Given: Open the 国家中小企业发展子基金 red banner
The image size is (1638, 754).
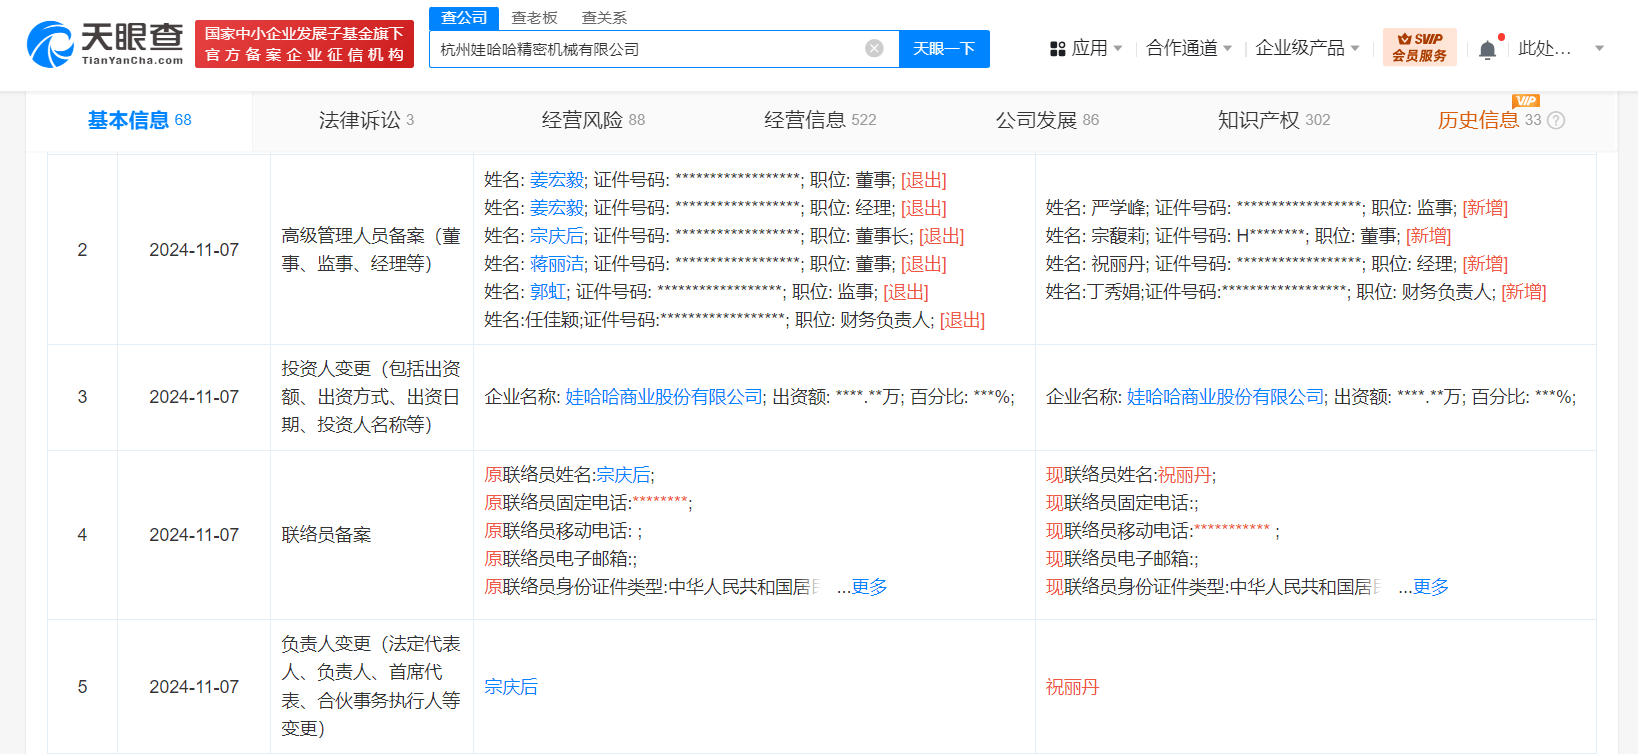Looking at the screenshot, I should (305, 44).
